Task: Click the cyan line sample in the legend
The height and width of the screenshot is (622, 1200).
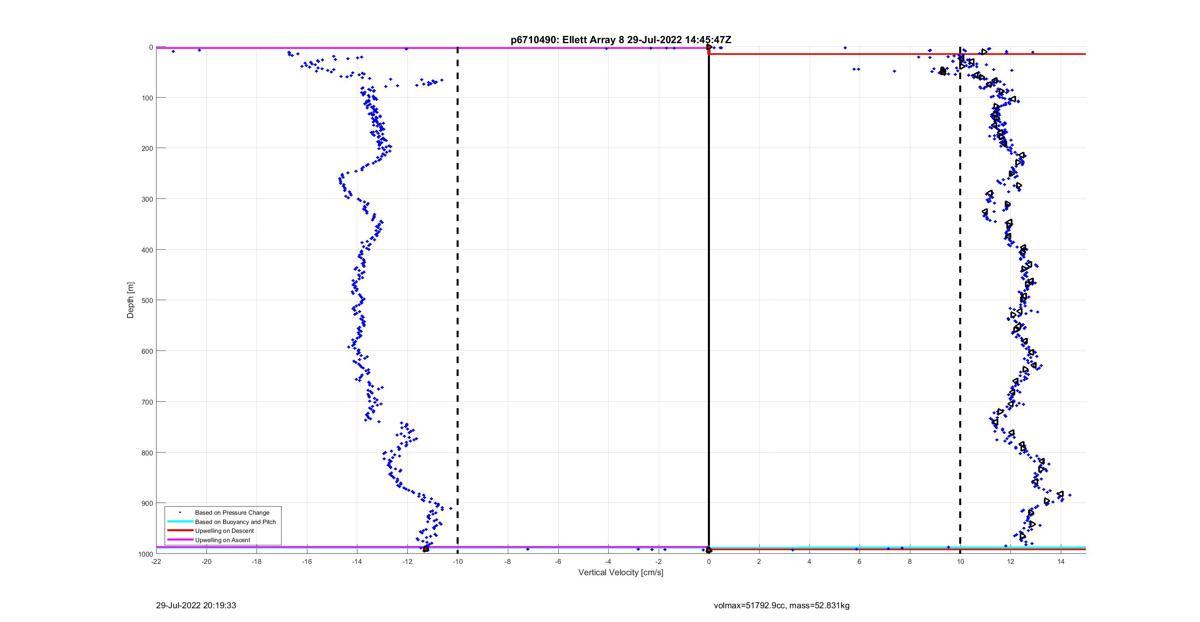Action: click(179, 522)
